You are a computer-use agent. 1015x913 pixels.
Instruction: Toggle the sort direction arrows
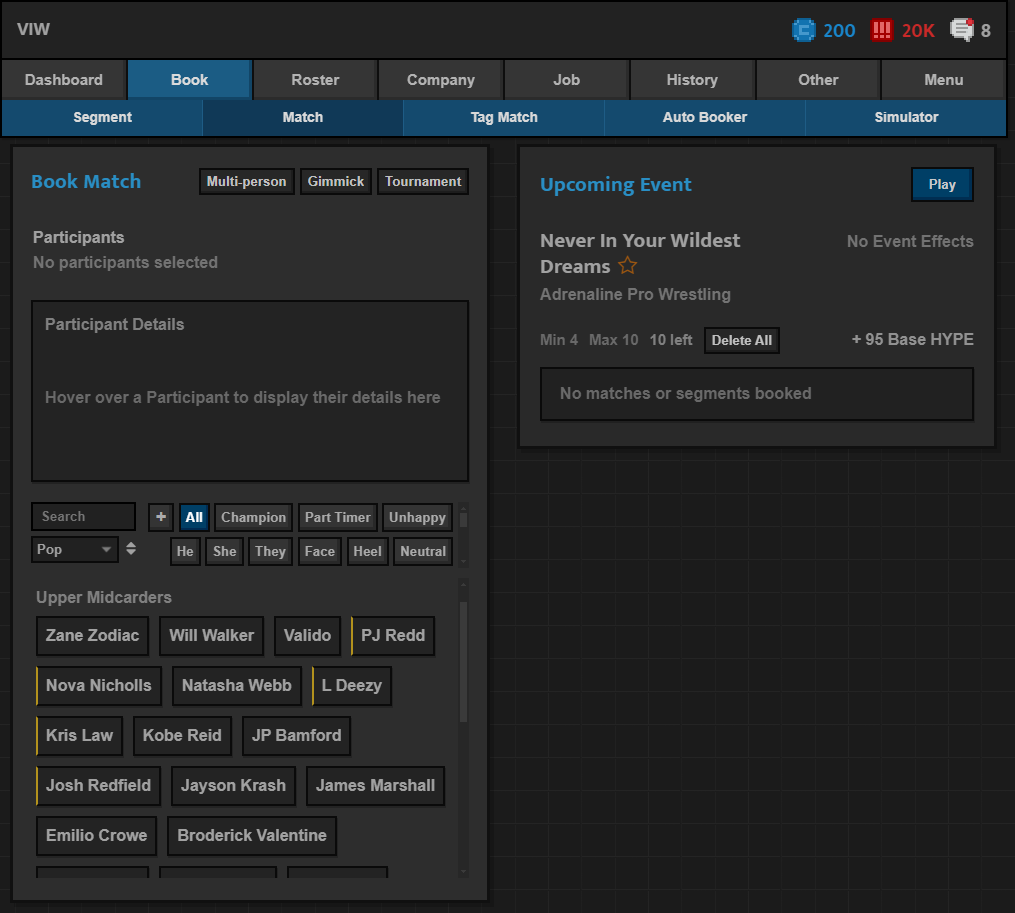pos(131,549)
